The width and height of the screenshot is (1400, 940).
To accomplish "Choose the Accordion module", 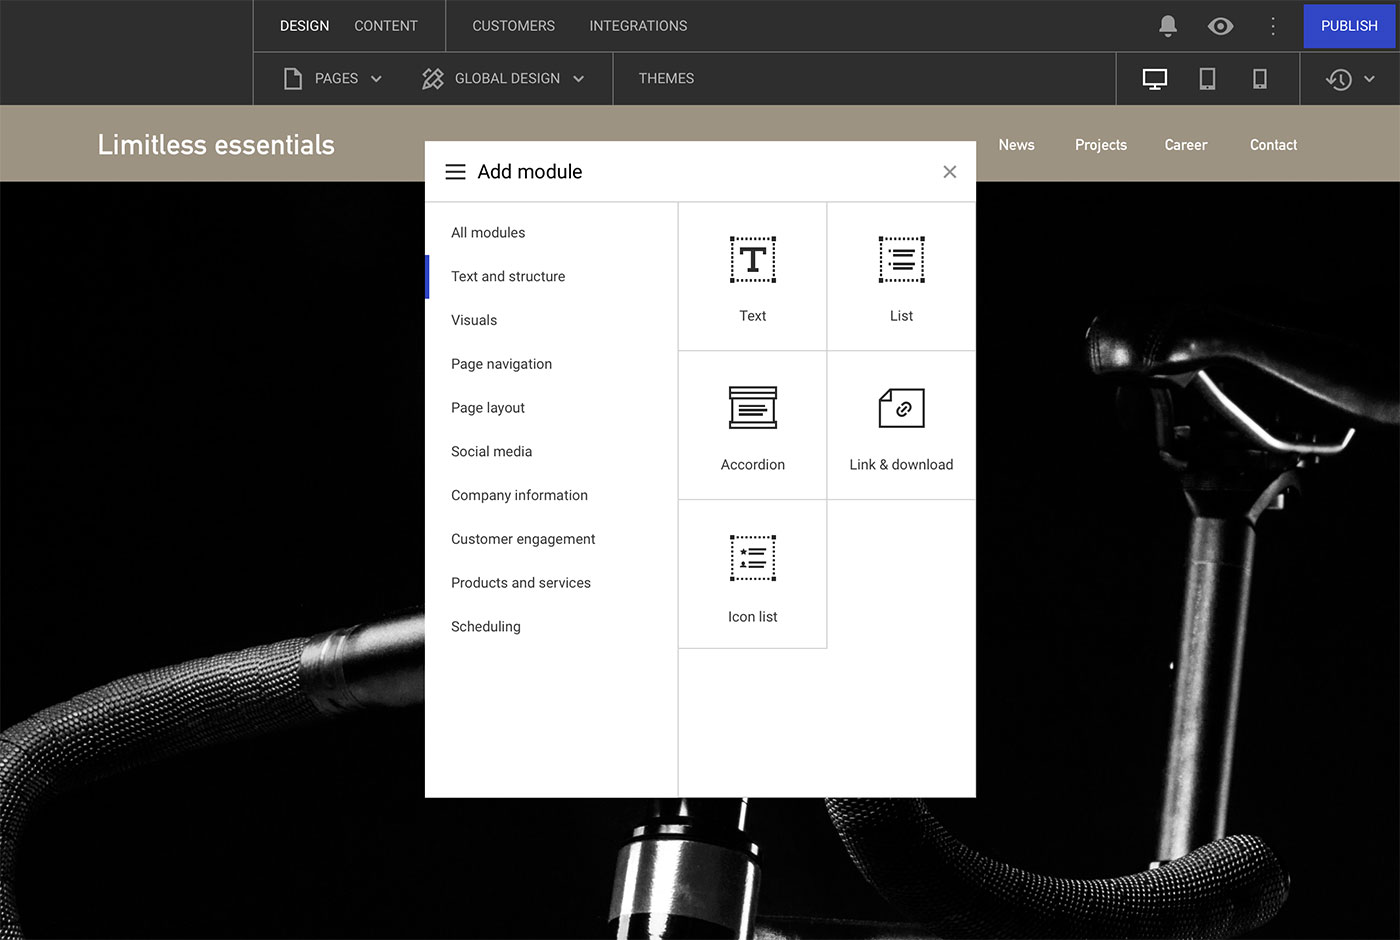I will pyautogui.click(x=753, y=426).
